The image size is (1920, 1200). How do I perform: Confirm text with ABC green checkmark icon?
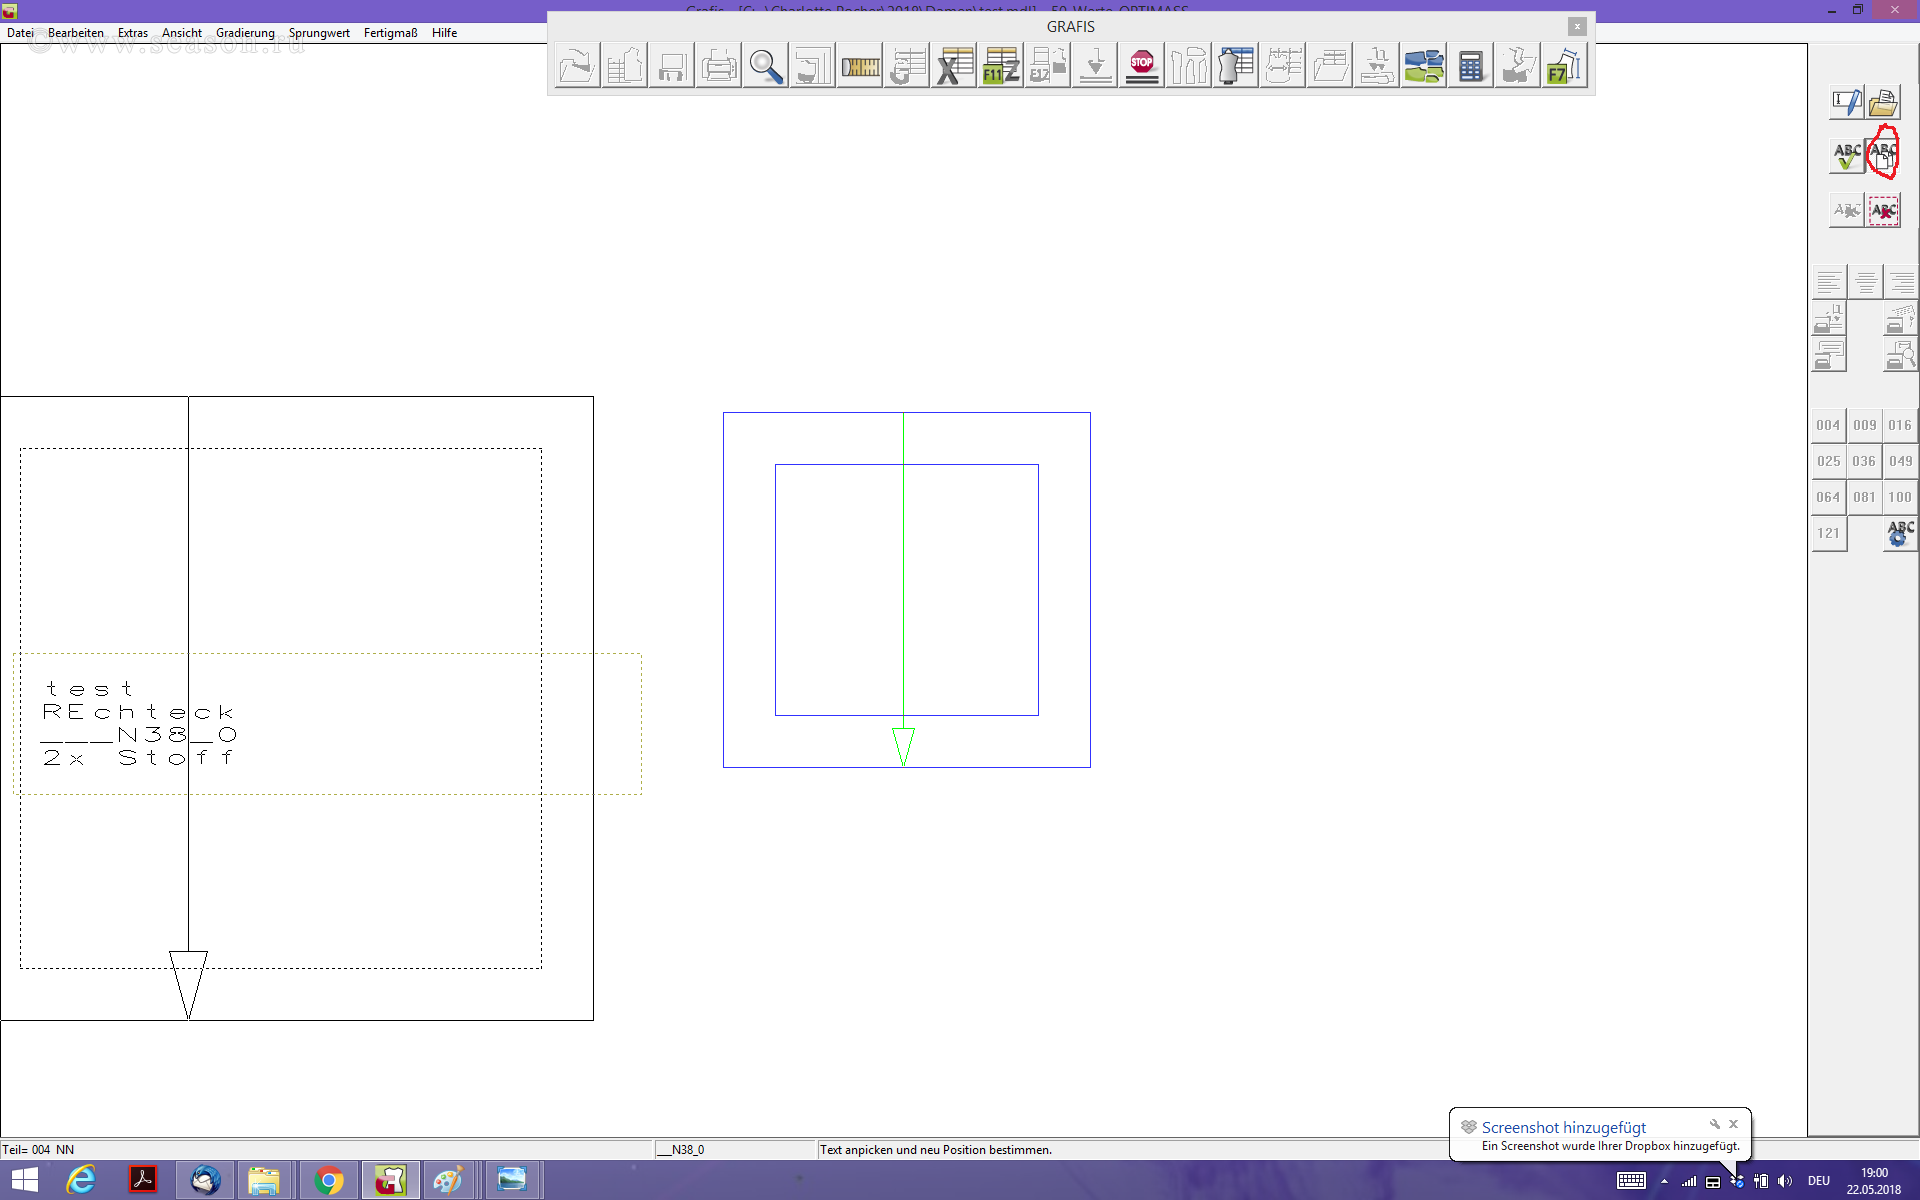[x=1846, y=155]
